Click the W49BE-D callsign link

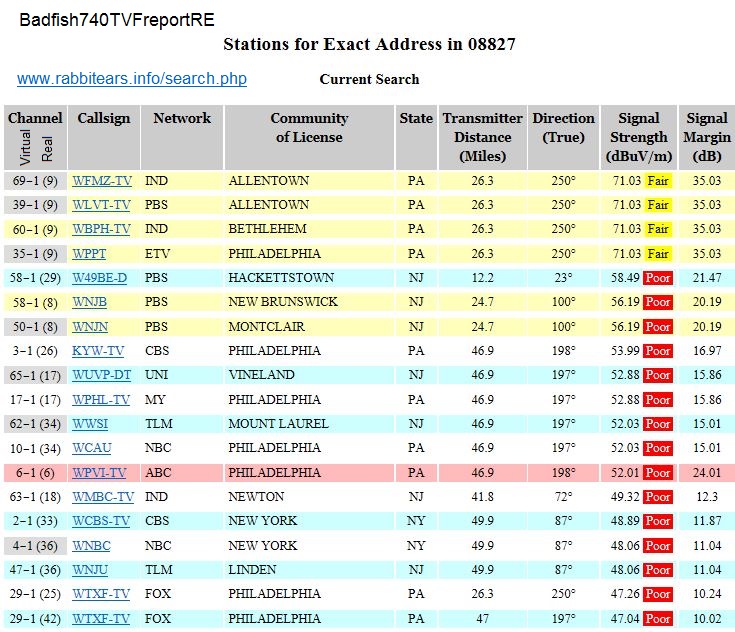coord(100,278)
